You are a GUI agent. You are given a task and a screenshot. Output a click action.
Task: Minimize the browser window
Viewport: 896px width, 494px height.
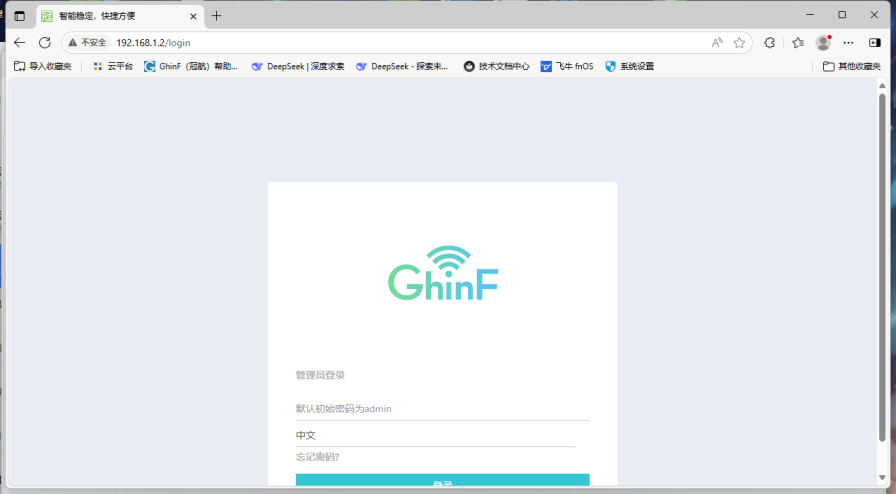click(x=810, y=15)
